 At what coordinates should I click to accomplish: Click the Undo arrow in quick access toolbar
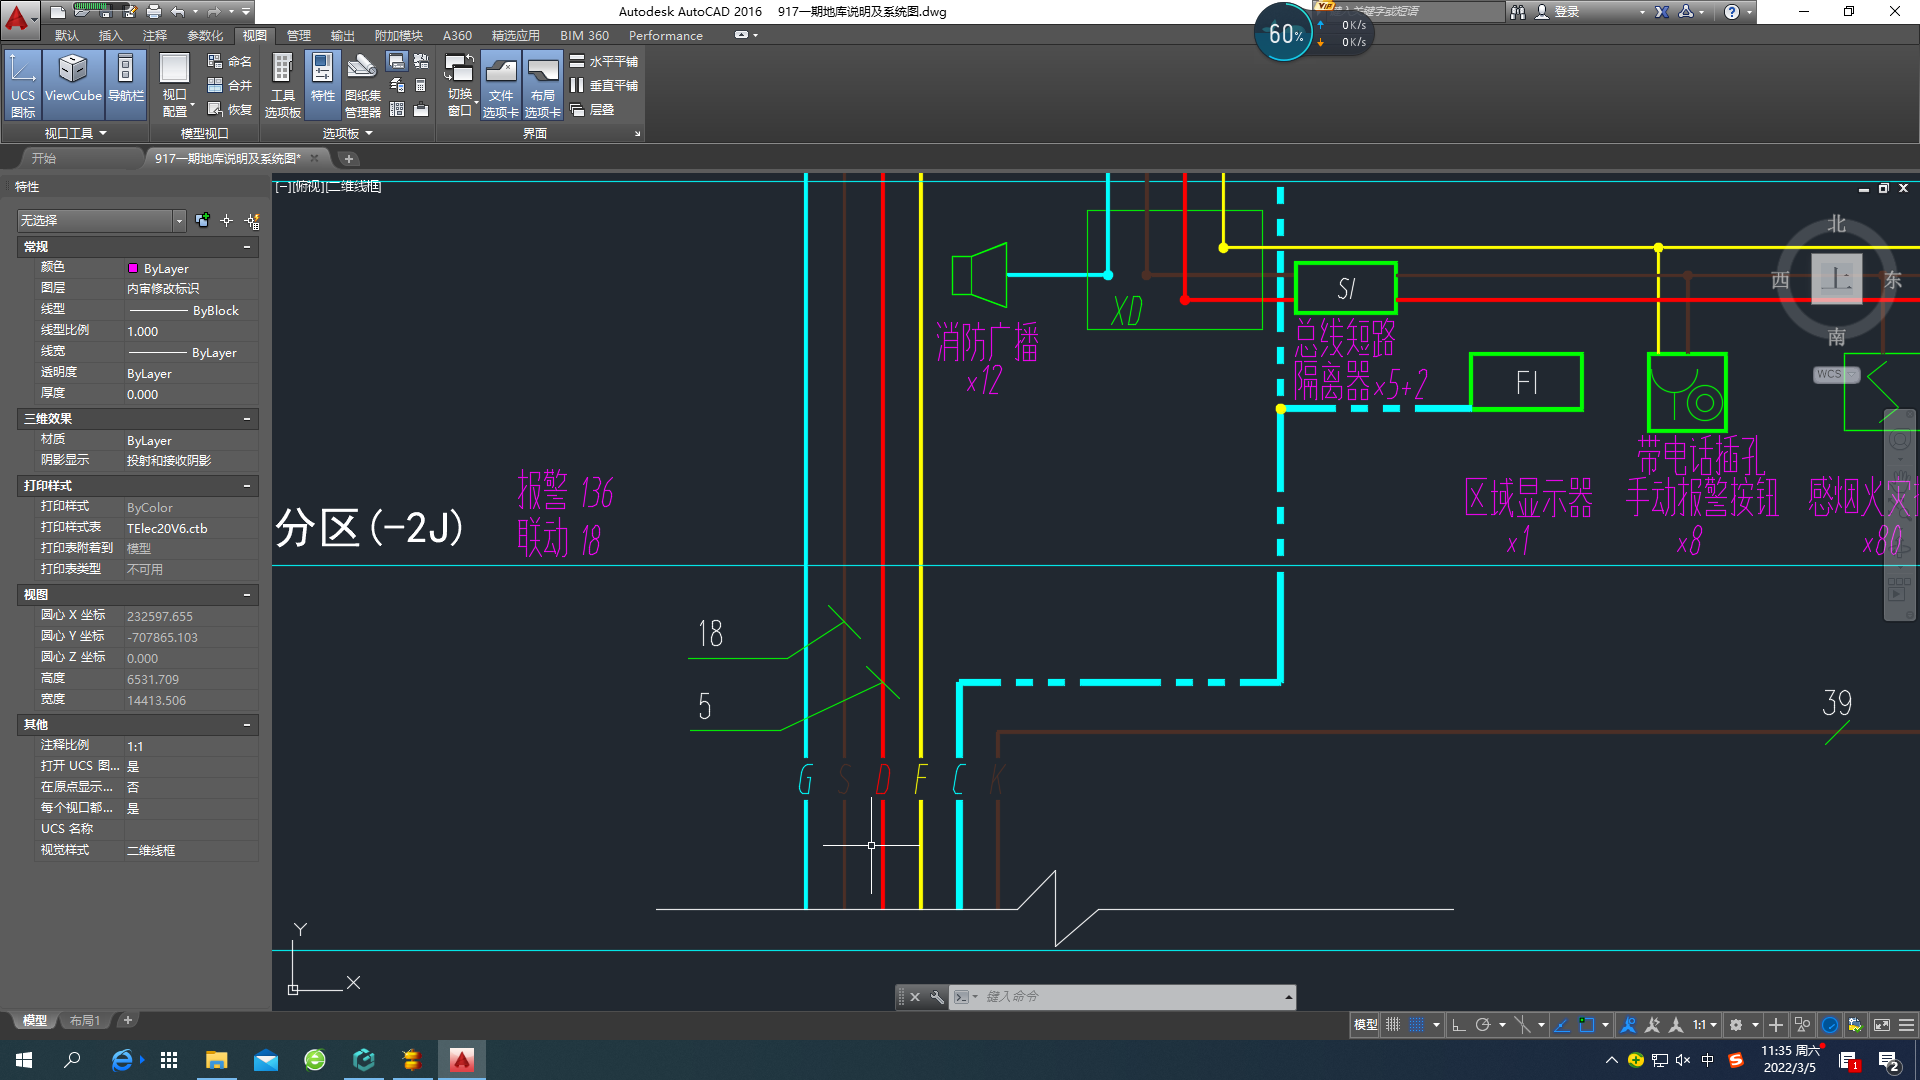point(177,12)
